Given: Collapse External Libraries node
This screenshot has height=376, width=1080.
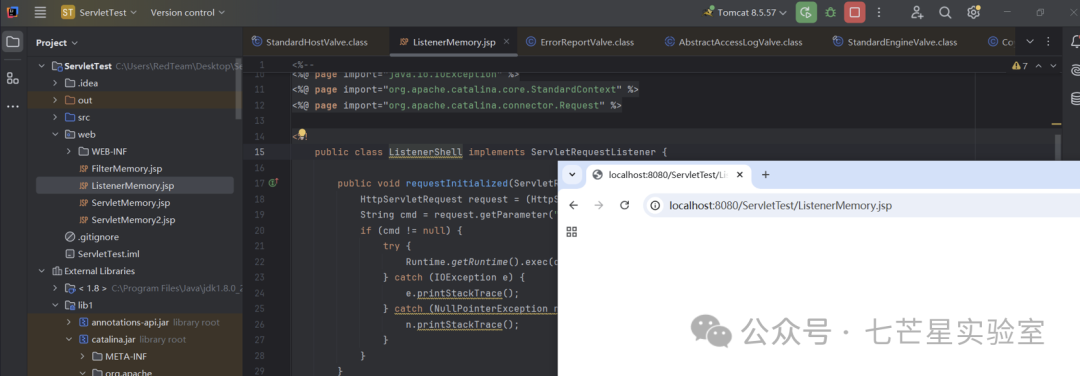Looking at the screenshot, I should click(41, 271).
